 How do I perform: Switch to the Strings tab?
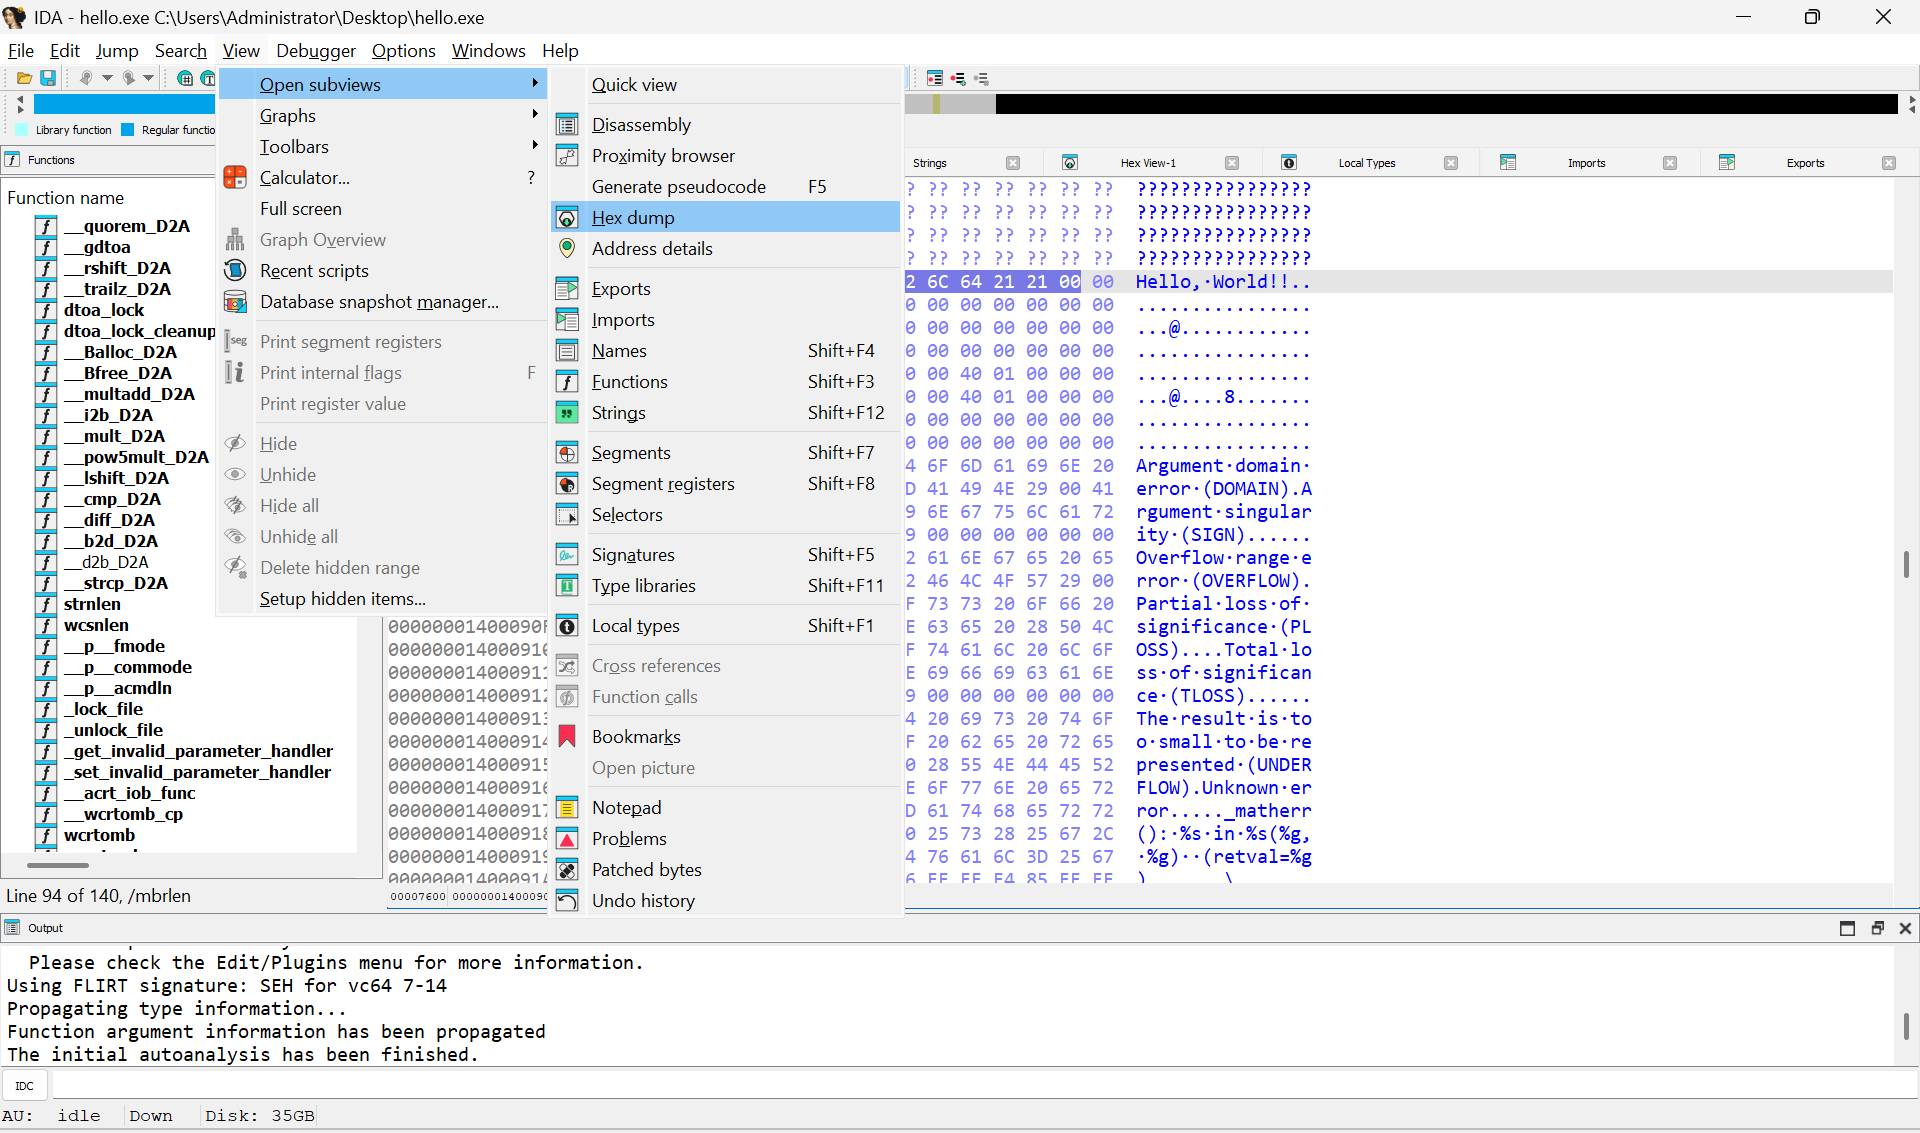929,162
